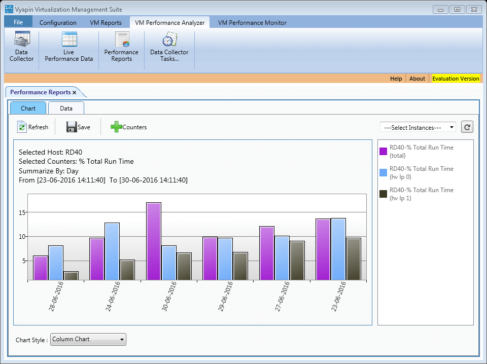Image resolution: width=487 pixels, height=364 pixels.
Task: Click 'Selected Counters: % Total Run Time' text
Action: pos(76,161)
